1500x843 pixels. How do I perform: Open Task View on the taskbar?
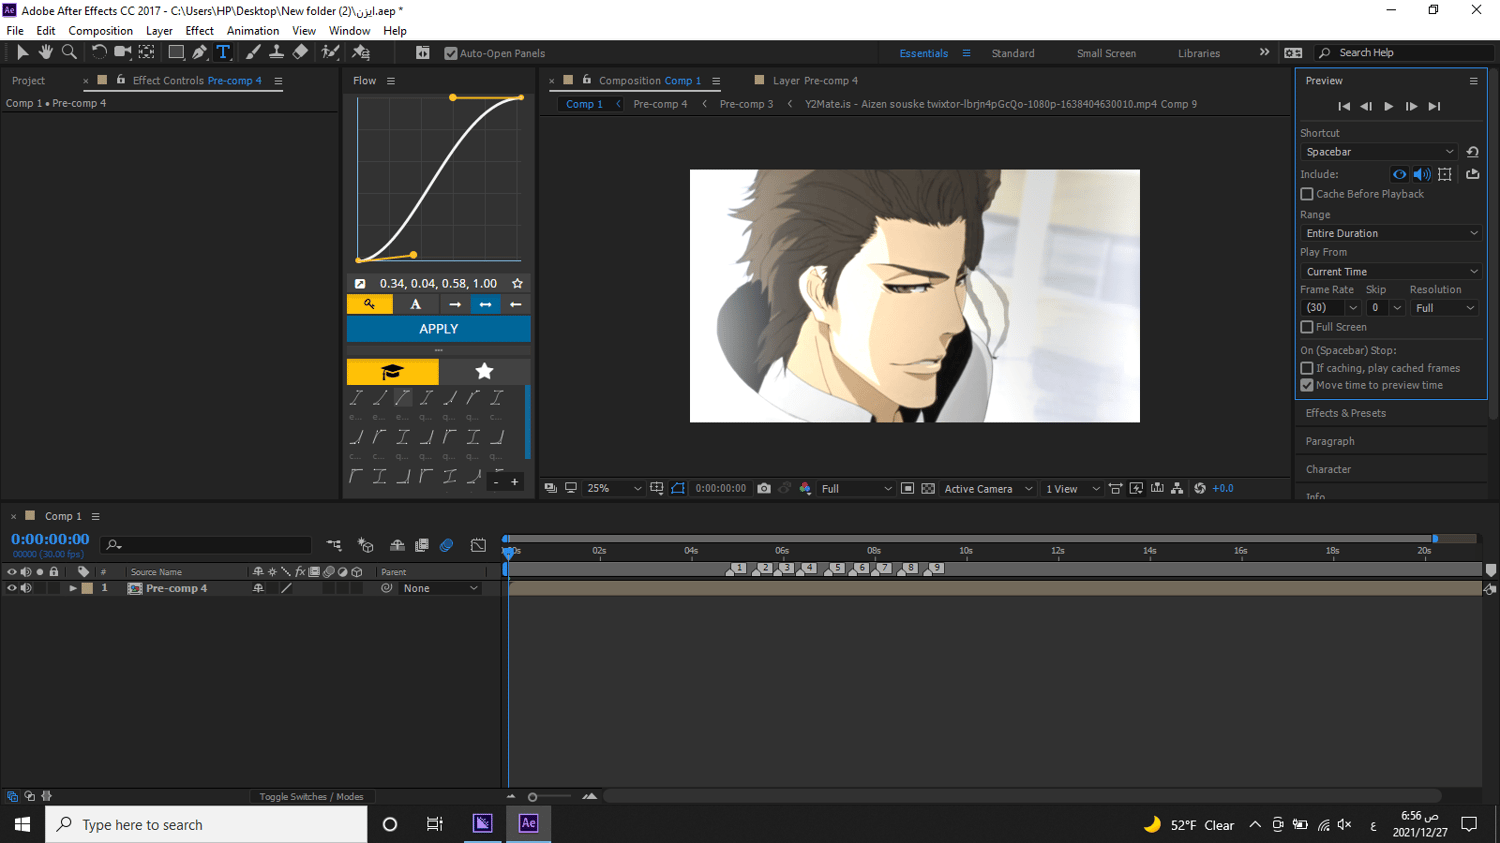[435, 824]
